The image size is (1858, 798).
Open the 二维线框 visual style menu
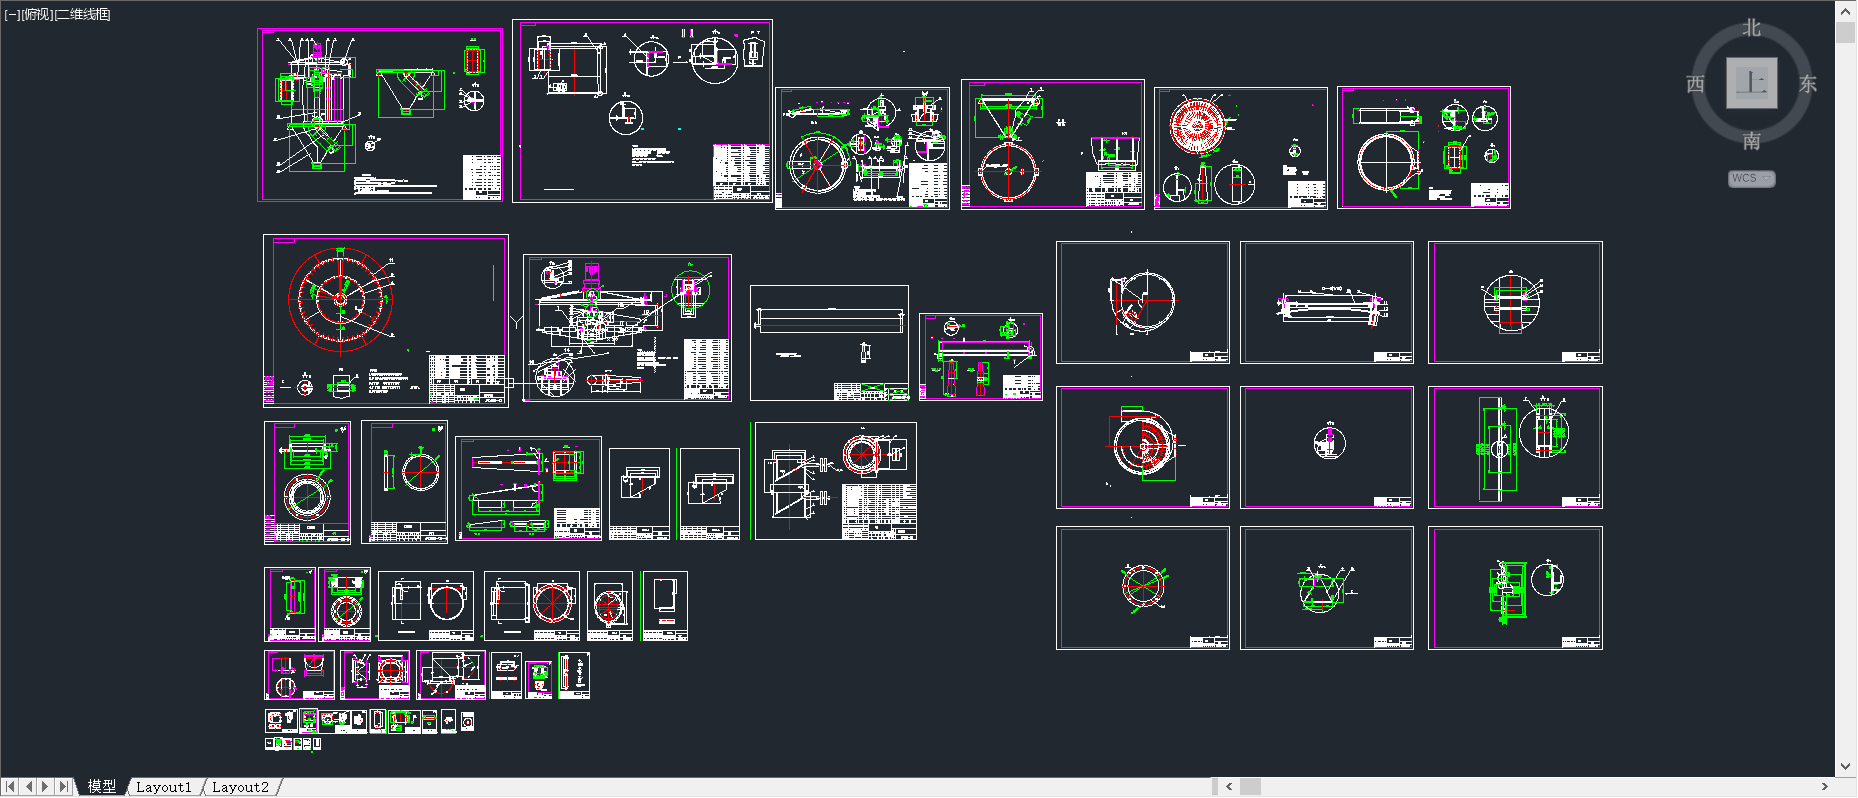[x=83, y=14]
